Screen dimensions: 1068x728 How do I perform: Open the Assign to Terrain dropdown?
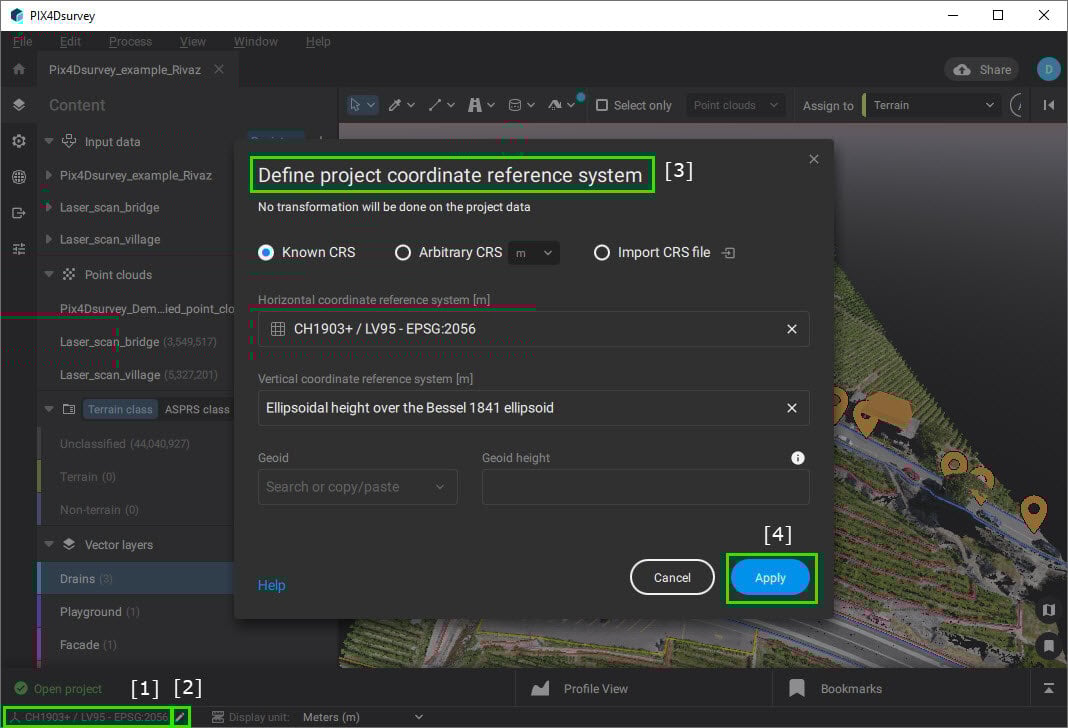tap(930, 104)
